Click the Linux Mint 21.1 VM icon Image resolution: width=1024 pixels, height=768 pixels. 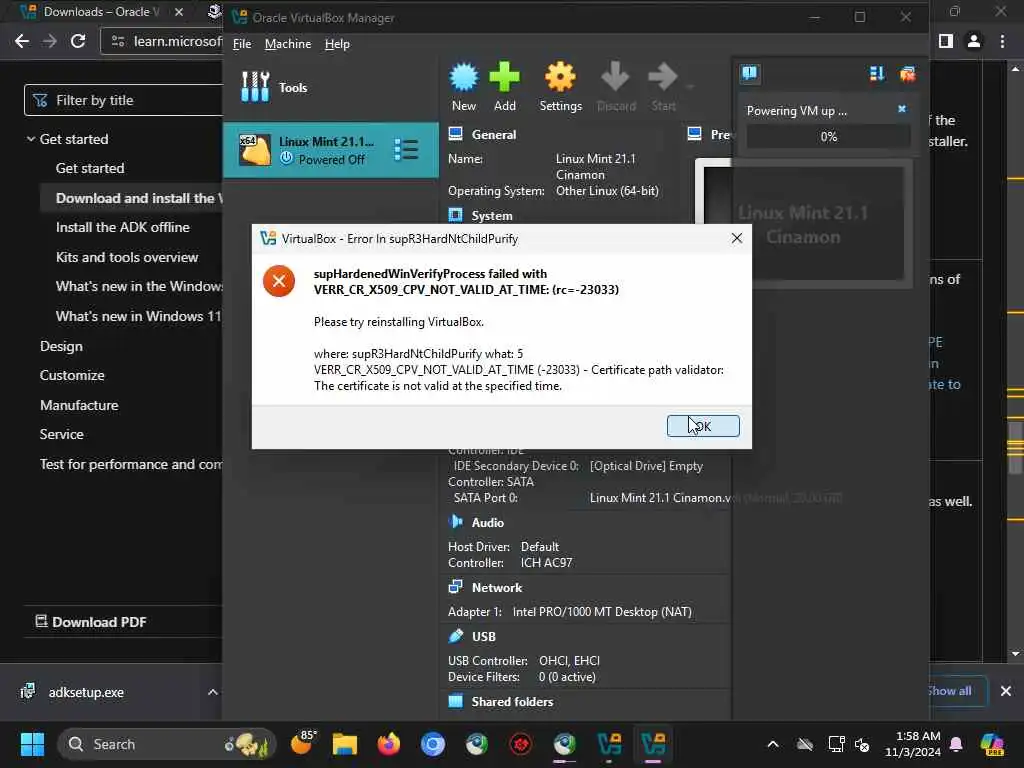[255, 150]
